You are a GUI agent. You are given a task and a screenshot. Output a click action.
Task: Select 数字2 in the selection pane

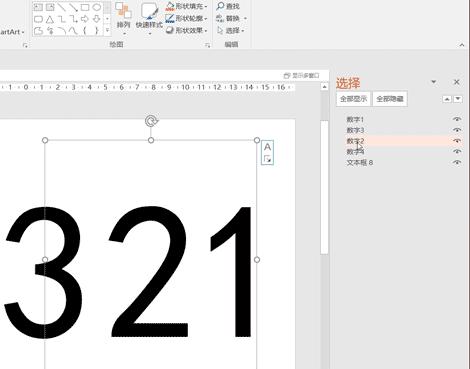pos(355,141)
